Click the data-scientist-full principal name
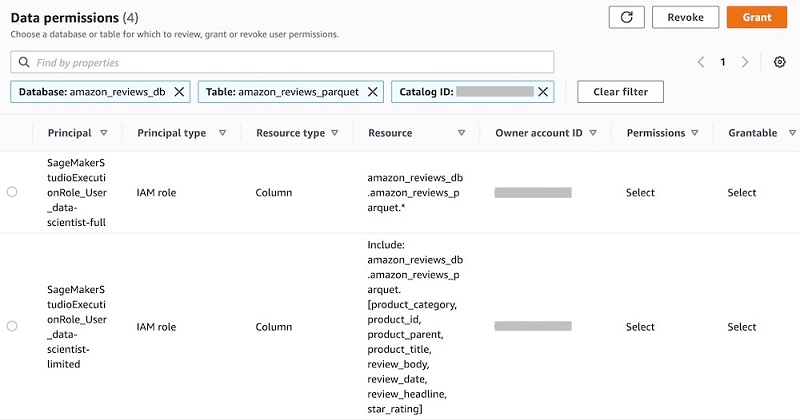The height and width of the screenshot is (420, 800). (x=77, y=192)
